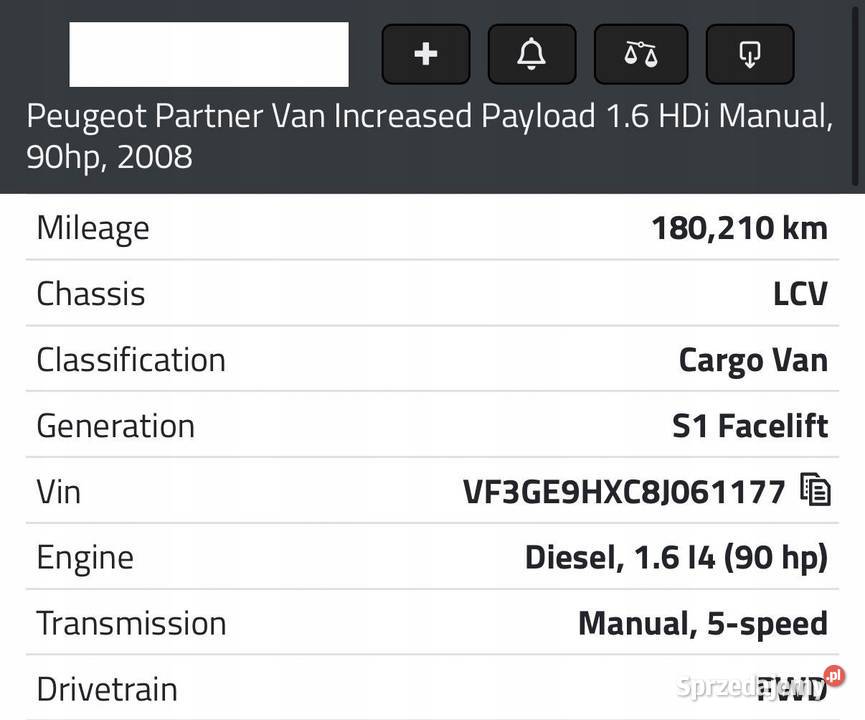This screenshot has height=720, width=865.
Task: Click the balance scale compare icon
Action: [641, 54]
